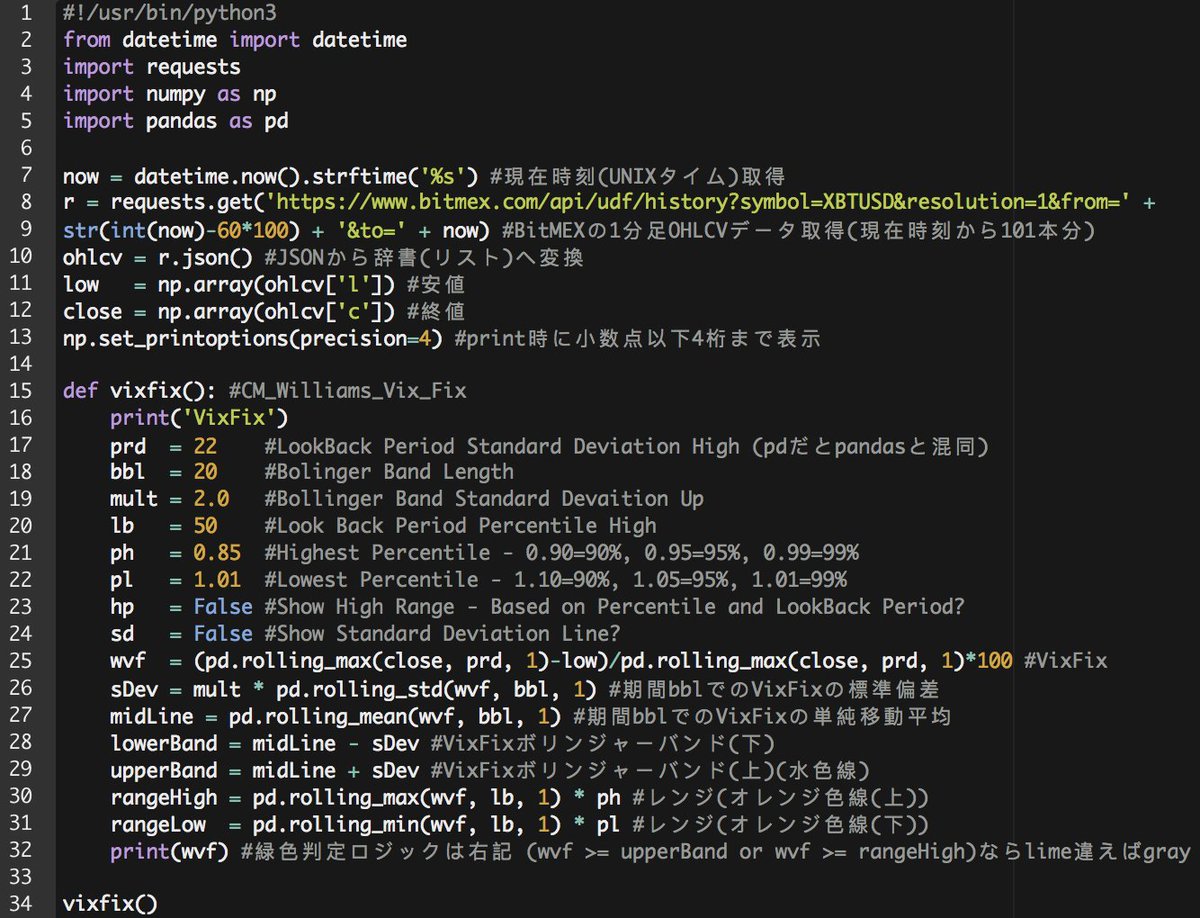Click 'print(wvf)' on line 32
Screen dimensions: 1200x918
click(169, 850)
